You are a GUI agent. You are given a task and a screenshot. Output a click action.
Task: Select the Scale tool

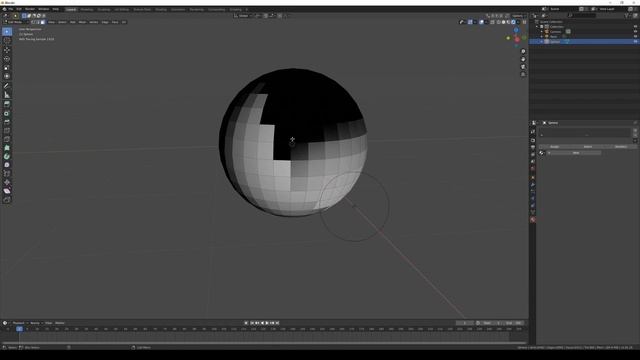coord(7,67)
